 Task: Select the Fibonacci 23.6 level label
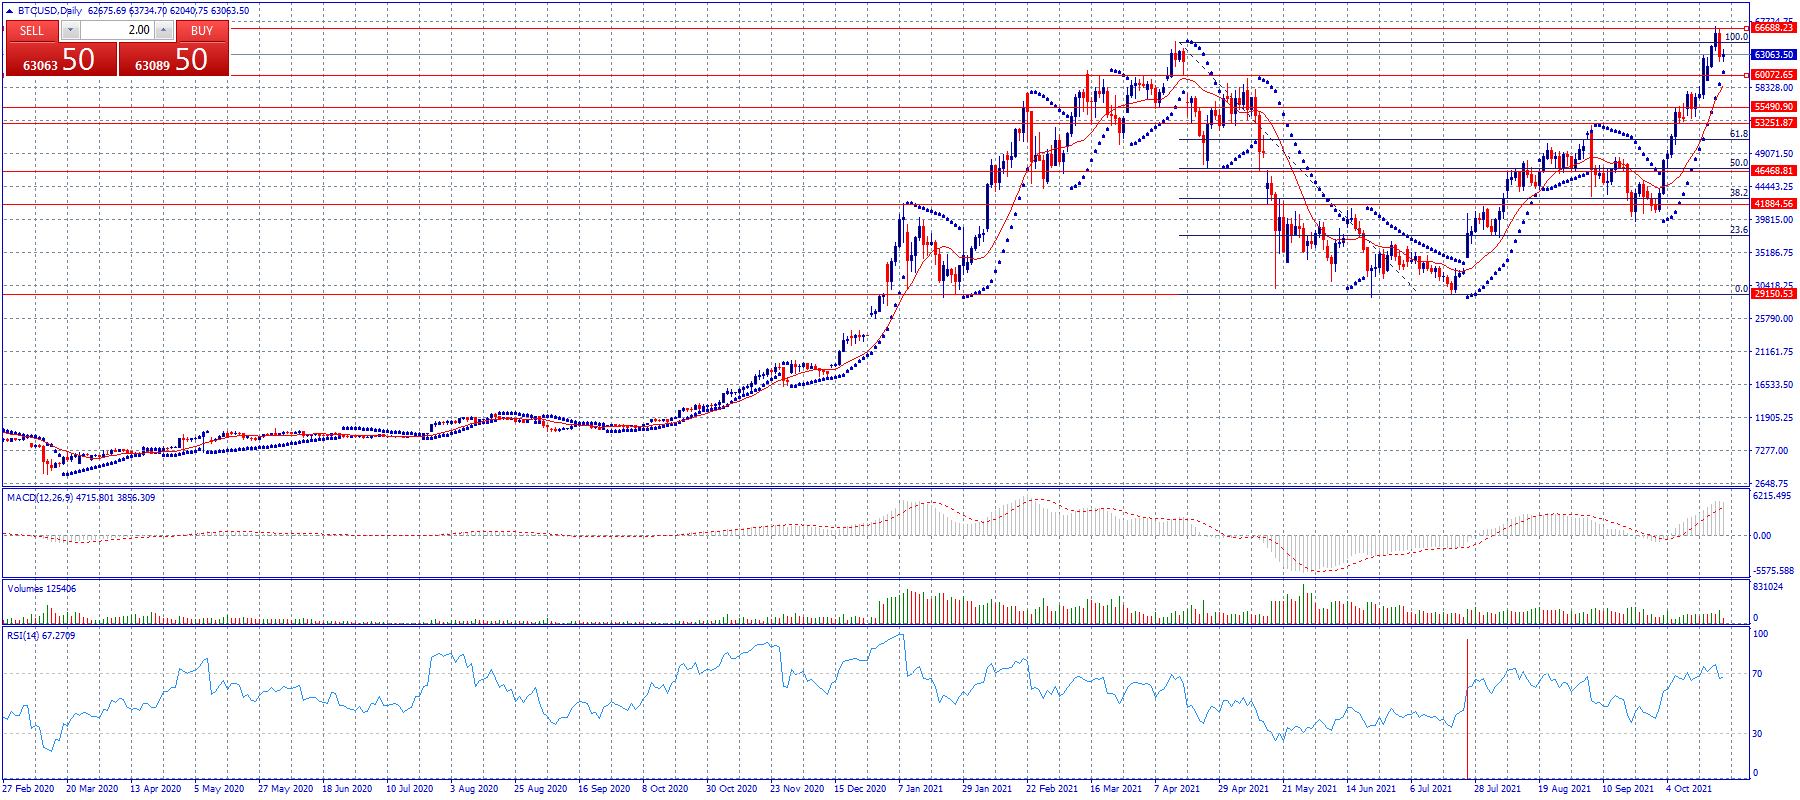click(1739, 230)
